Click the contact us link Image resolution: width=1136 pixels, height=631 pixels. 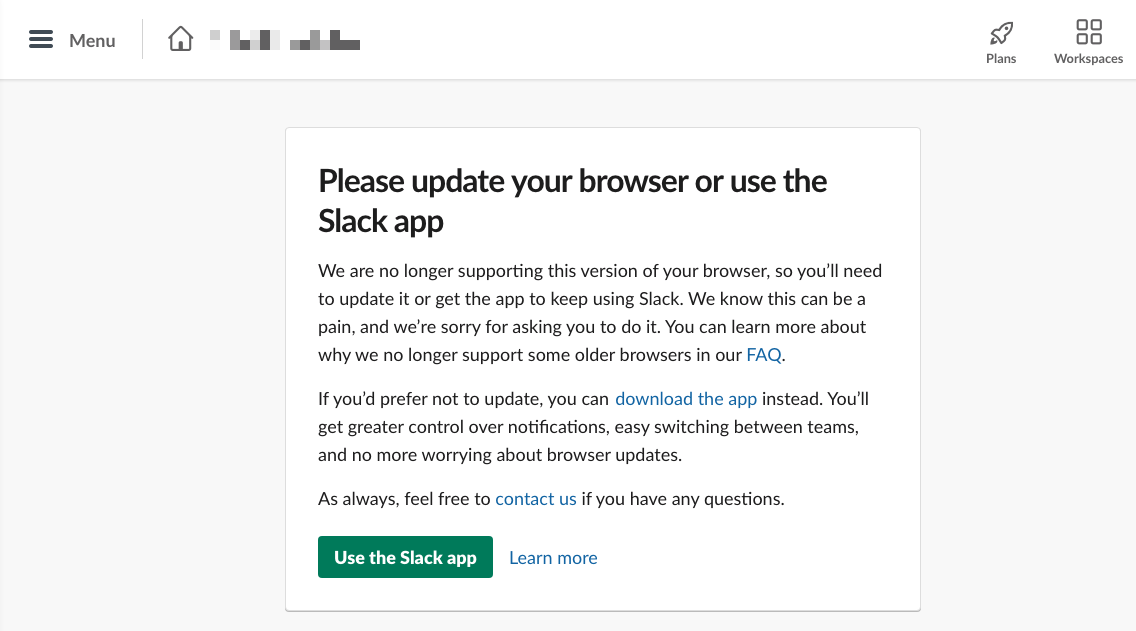(535, 499)
